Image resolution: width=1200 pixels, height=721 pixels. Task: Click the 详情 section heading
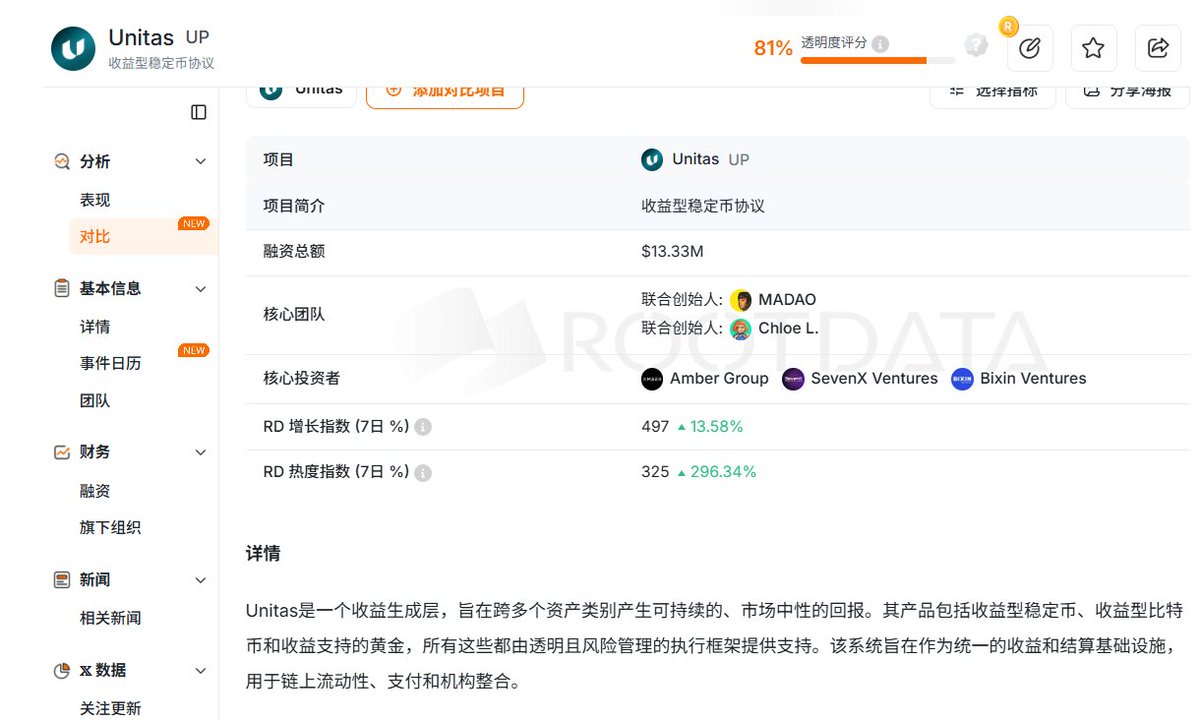263,553
